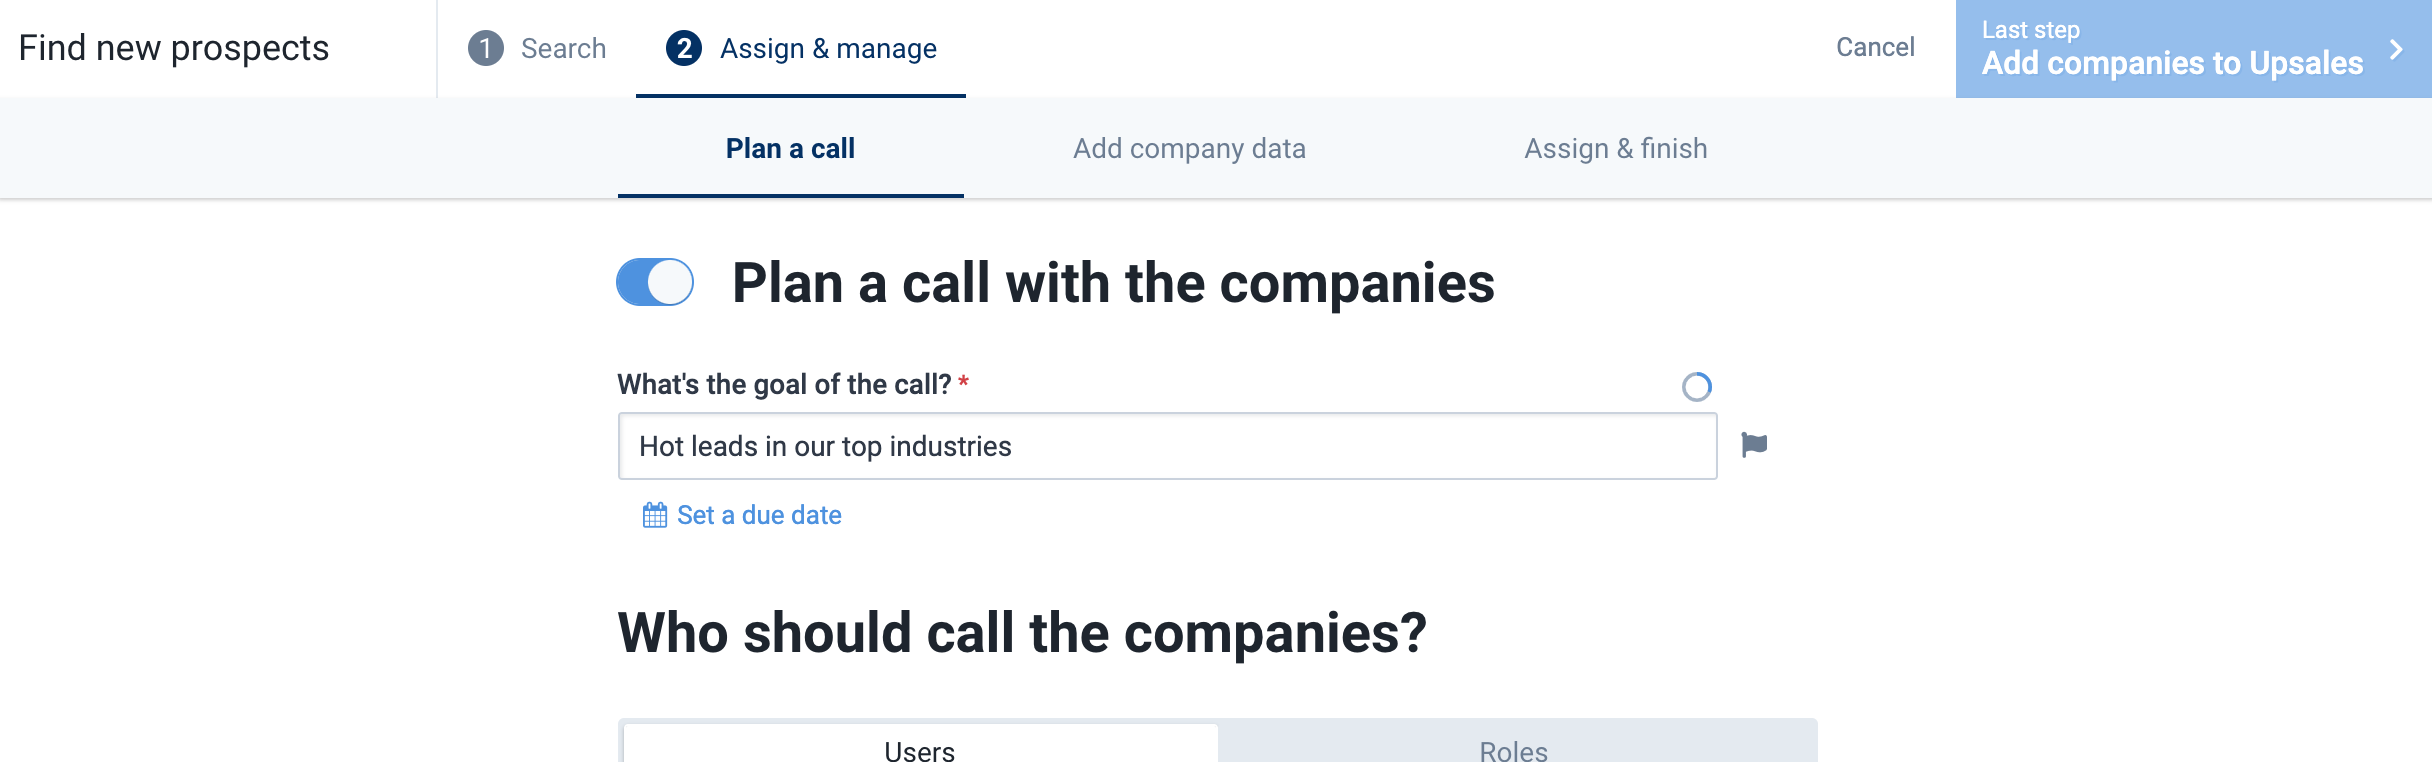Click the priority flag icon

click(x=1754, y=445)
